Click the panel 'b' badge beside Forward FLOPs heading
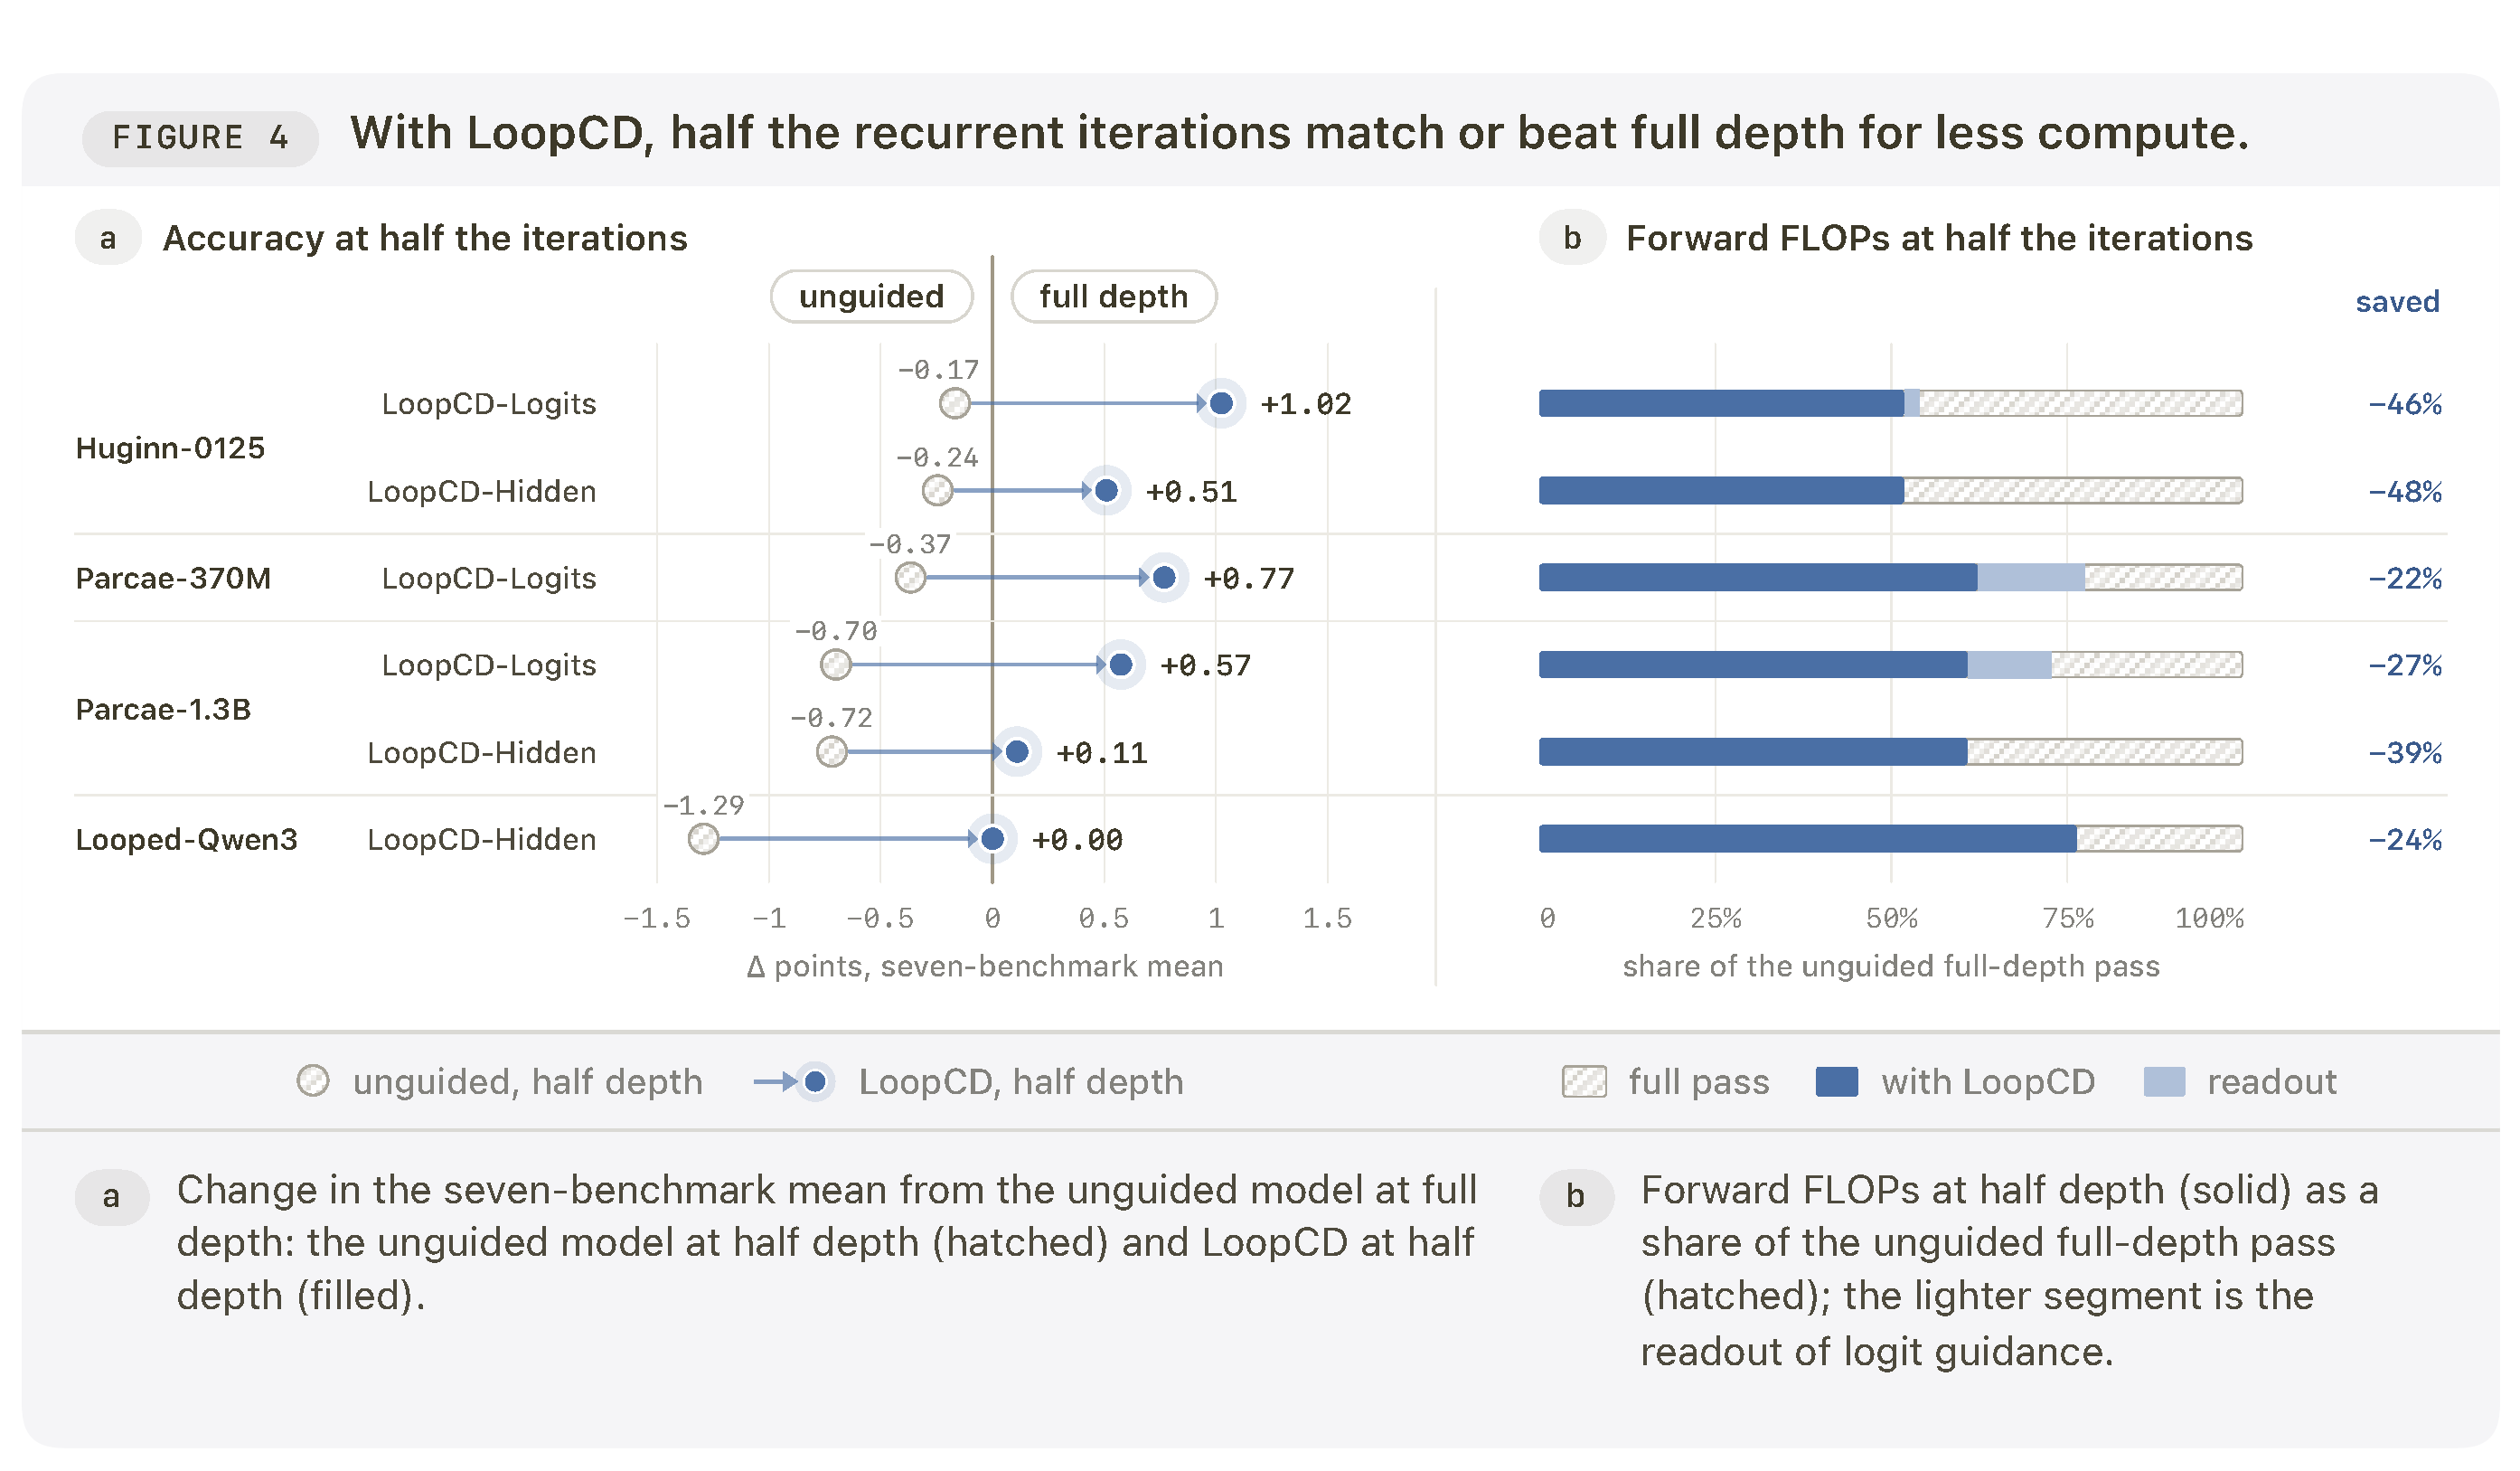 coord(1572,238)
